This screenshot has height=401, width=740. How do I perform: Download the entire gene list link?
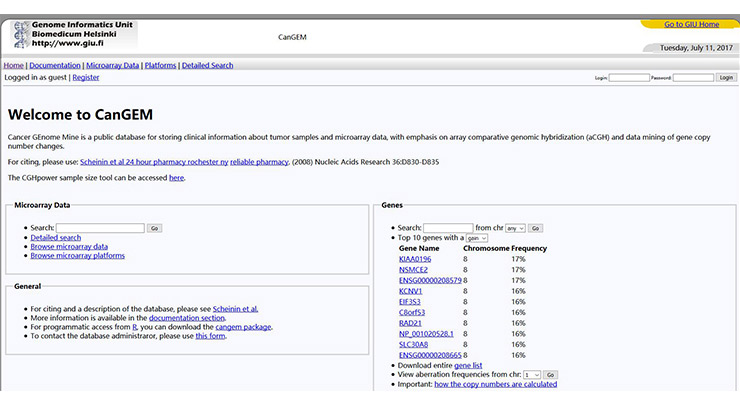click(x=468, y=366)
